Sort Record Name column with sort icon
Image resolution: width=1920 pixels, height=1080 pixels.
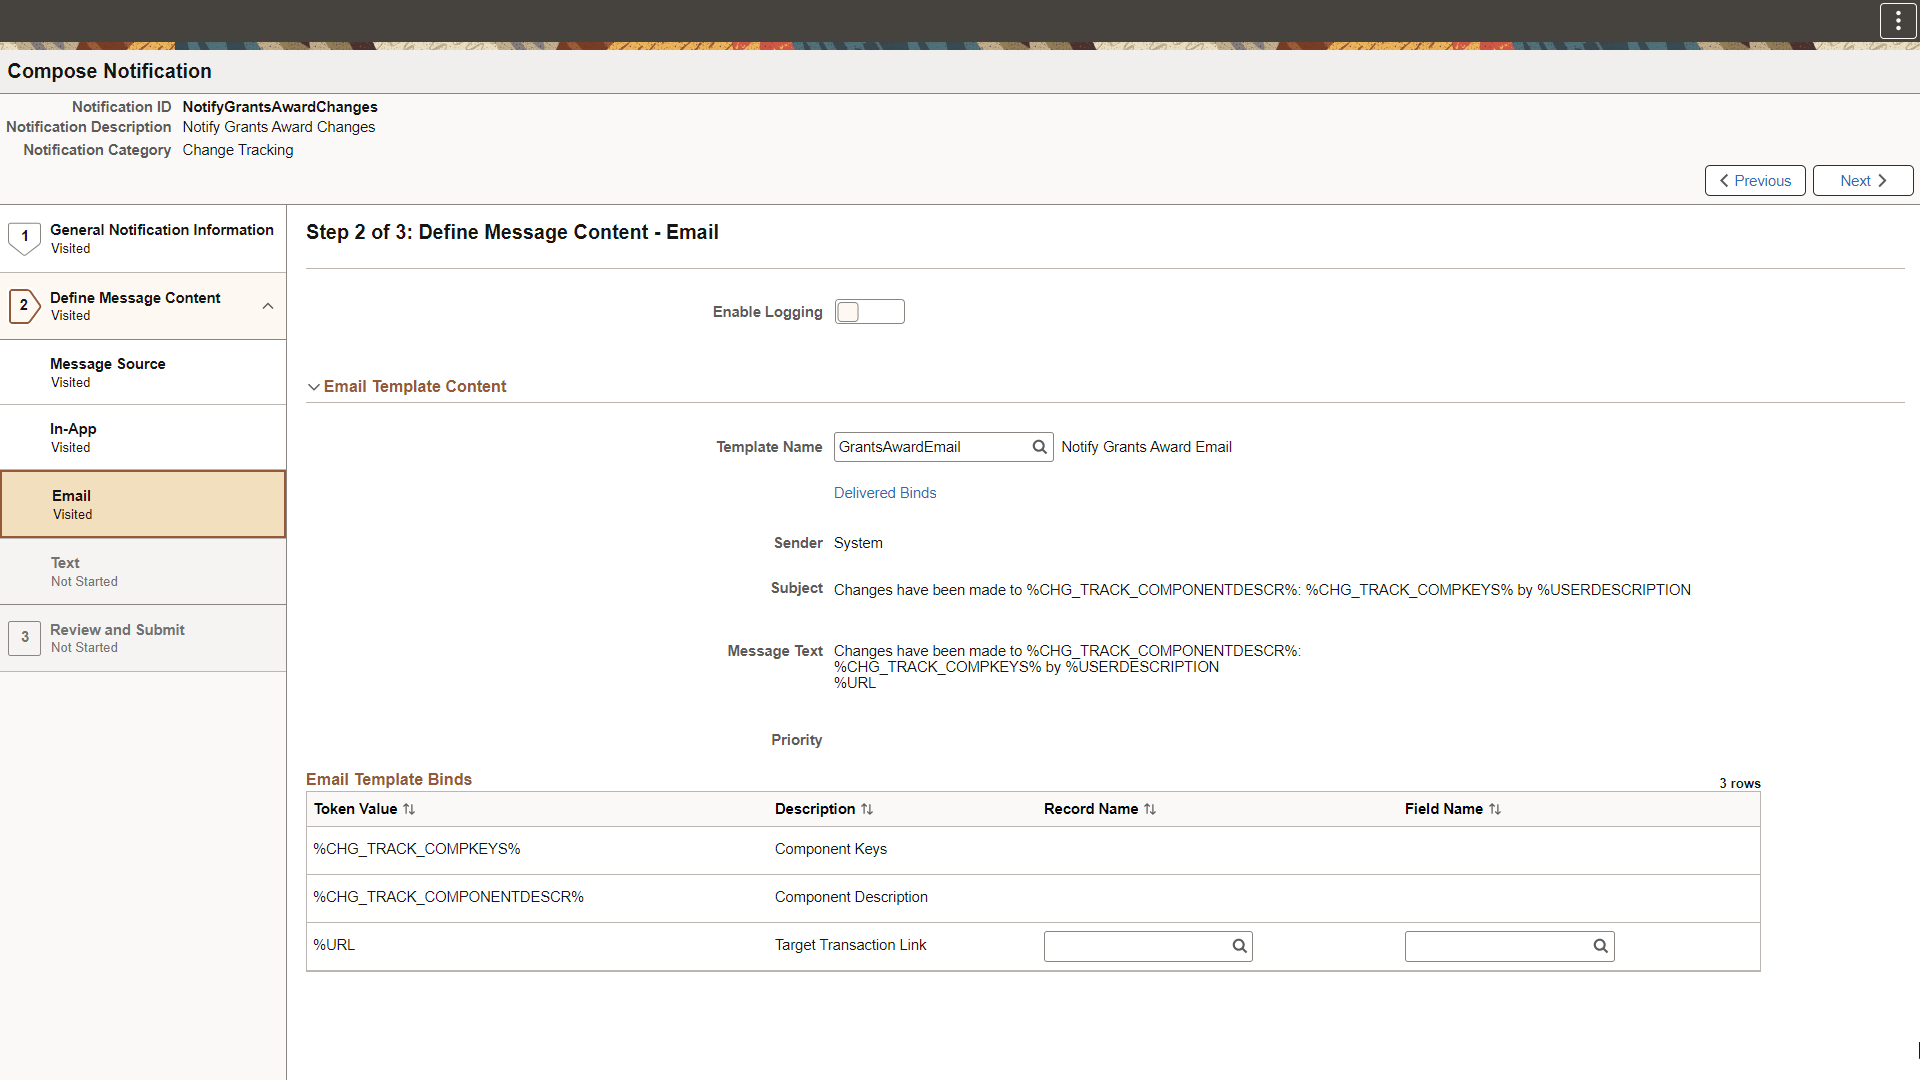click(1150, 809)
